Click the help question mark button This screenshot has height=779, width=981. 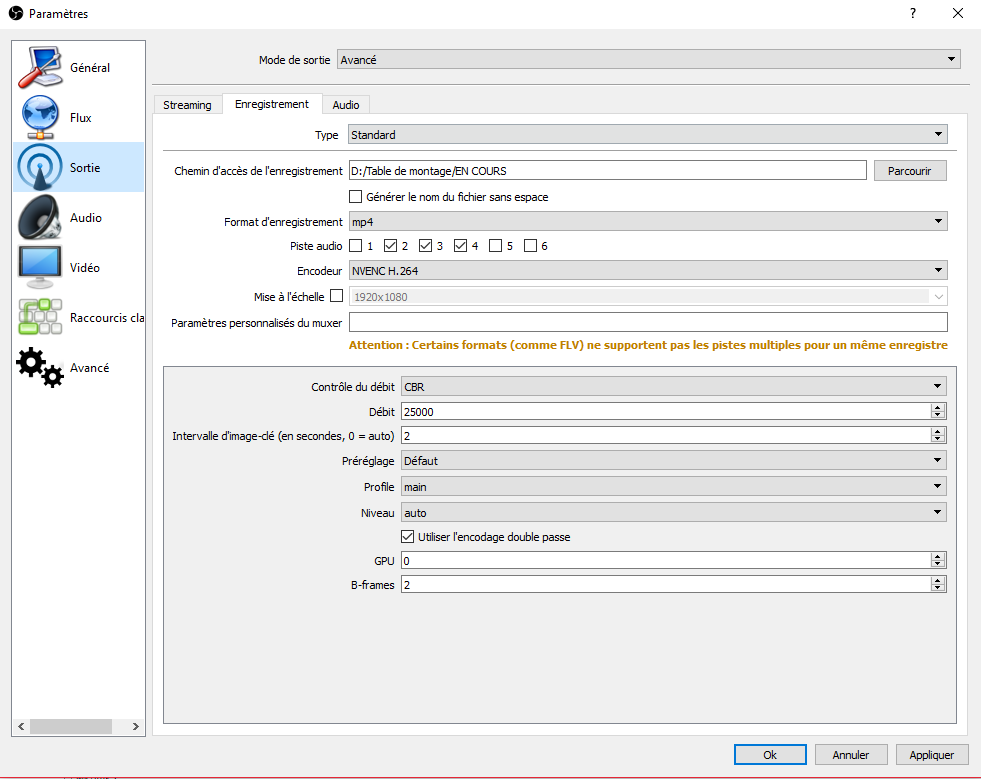913,13
